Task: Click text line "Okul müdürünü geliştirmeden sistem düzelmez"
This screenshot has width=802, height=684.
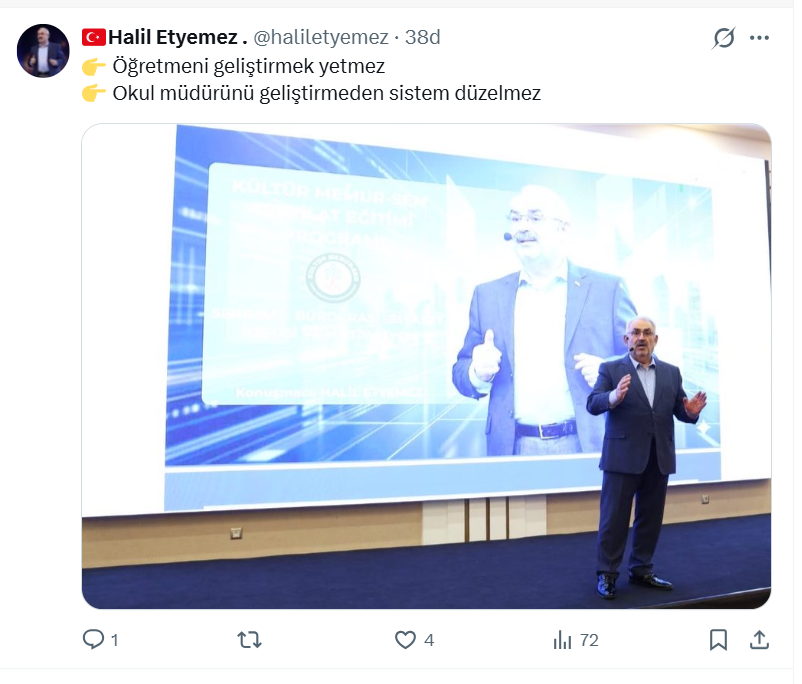Action: tap(327, 94)
